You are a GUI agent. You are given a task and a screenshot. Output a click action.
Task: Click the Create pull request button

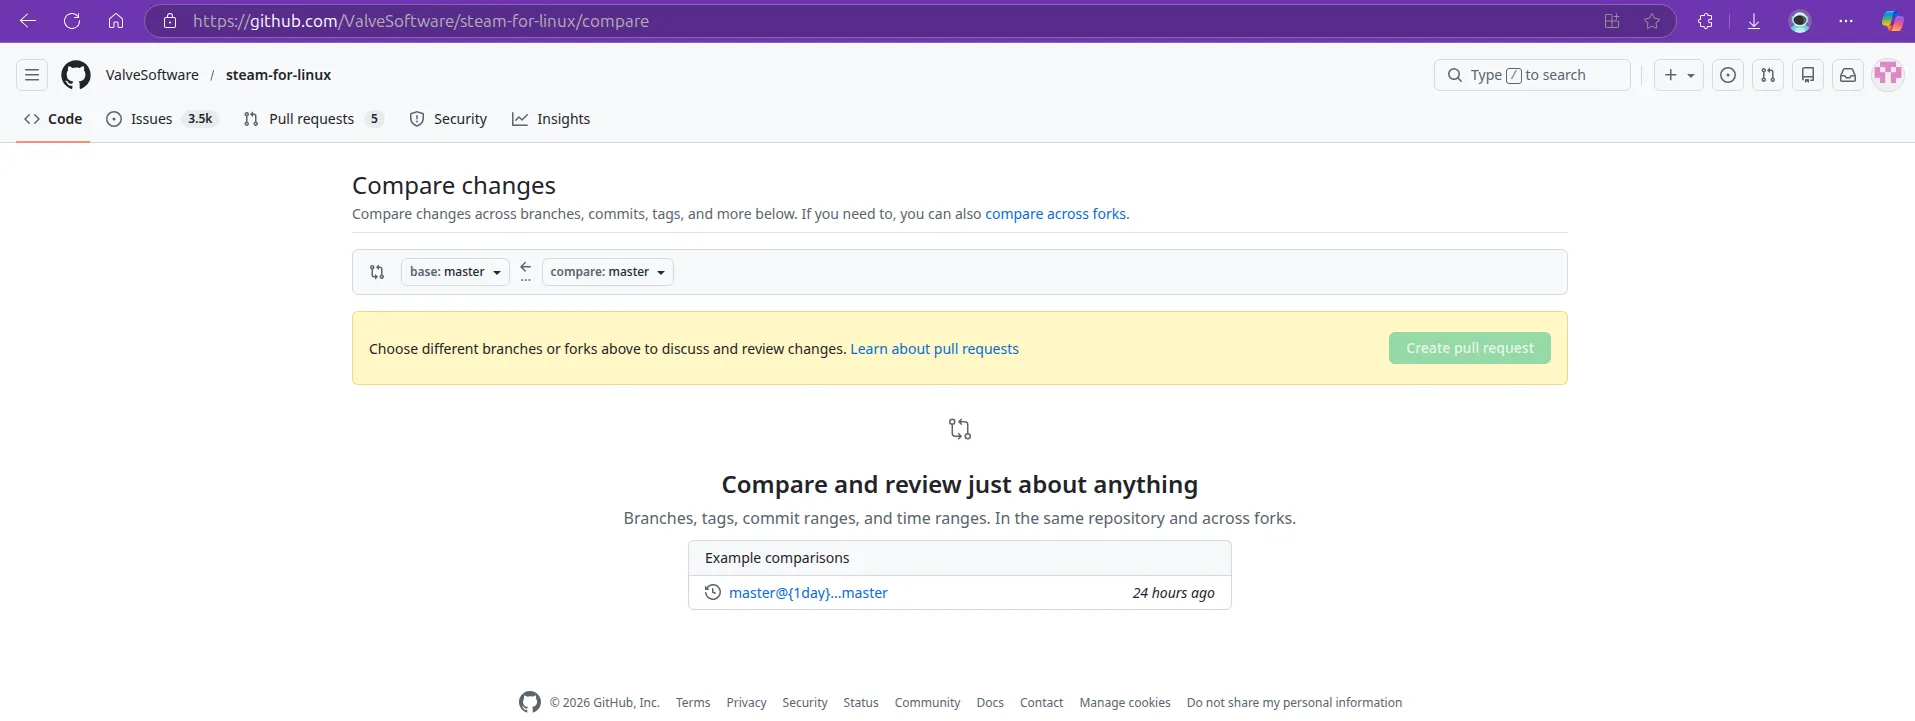[1470, 348]
